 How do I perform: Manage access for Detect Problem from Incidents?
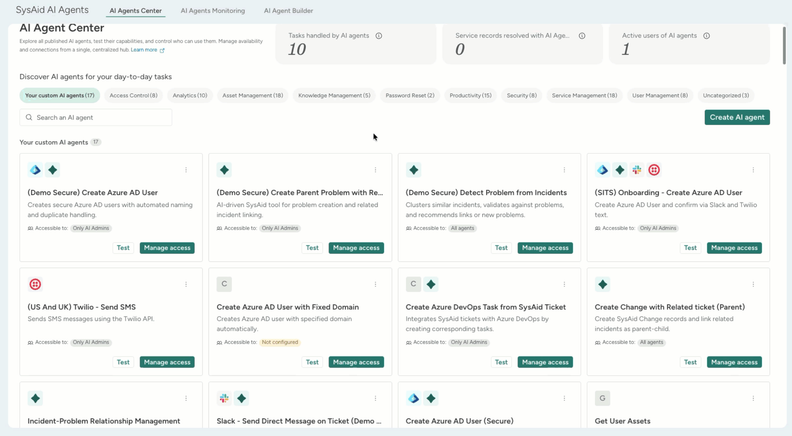coord(545,248)
